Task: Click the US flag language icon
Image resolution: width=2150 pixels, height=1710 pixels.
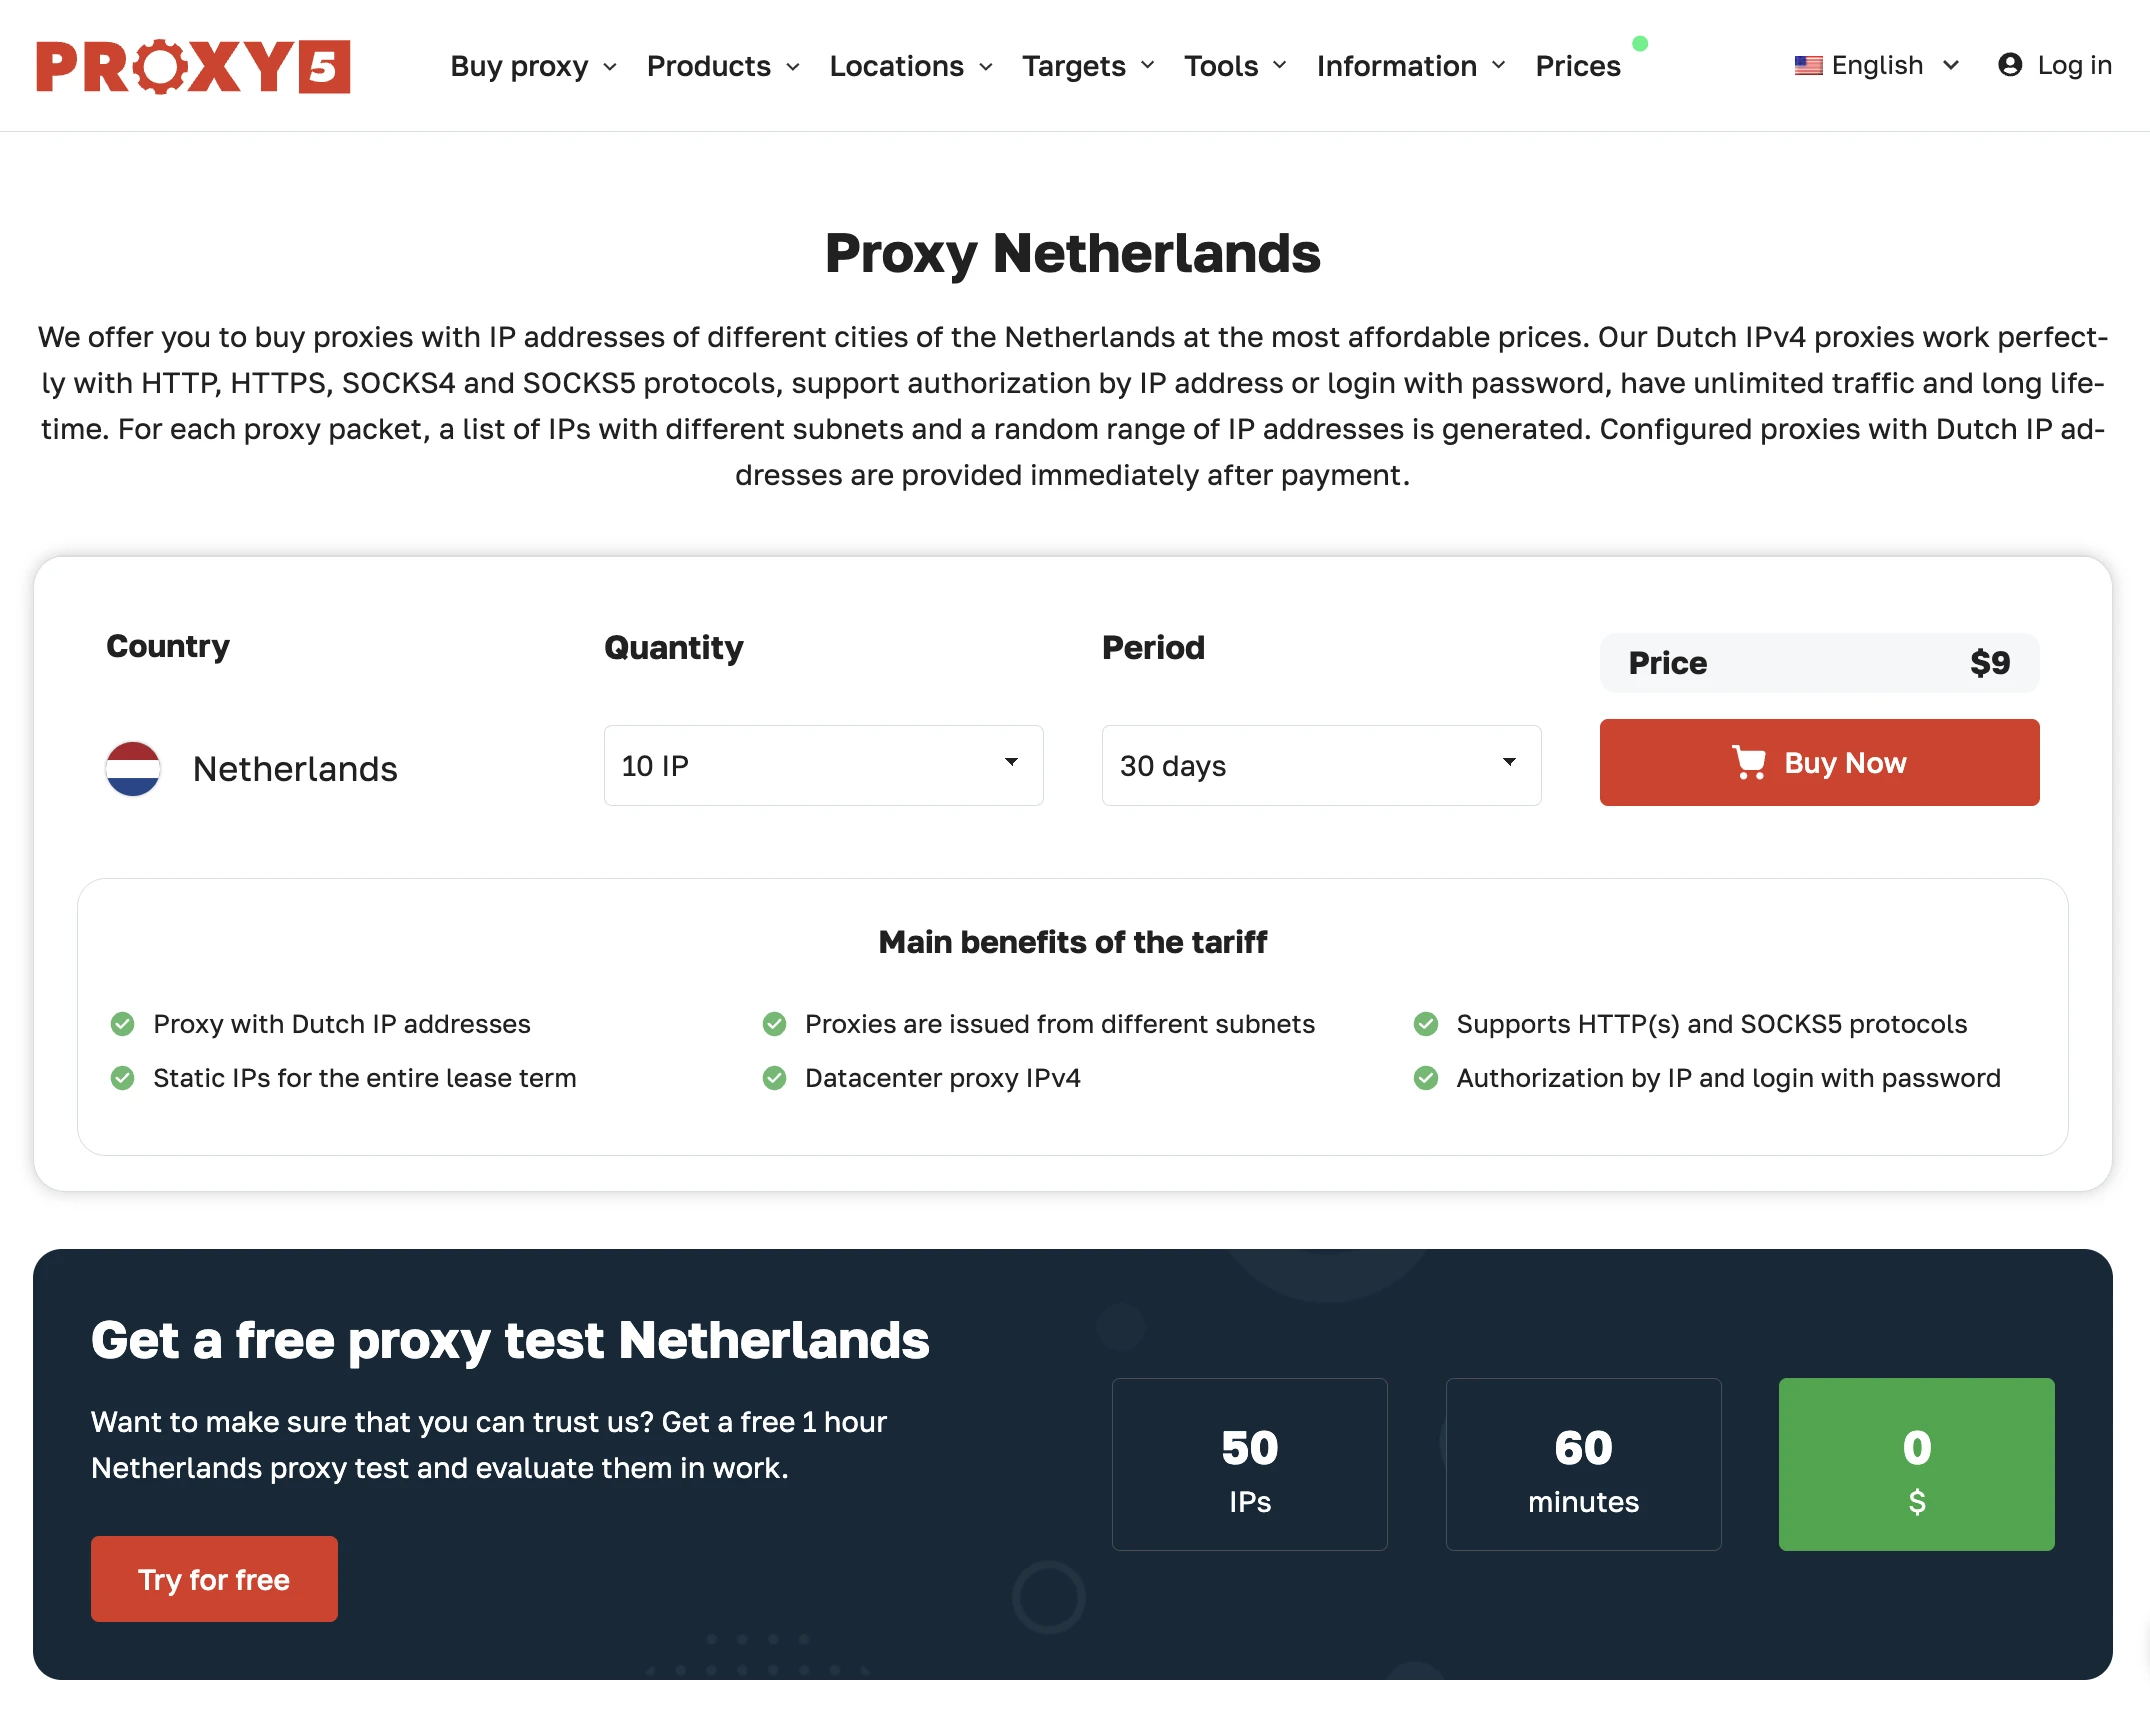Action: 1808,66
